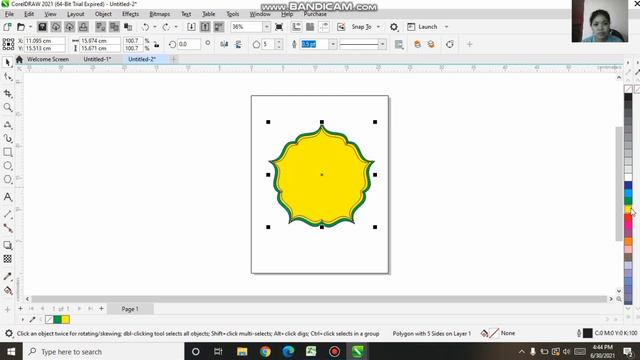Click the Mirror vertically icon

click(239, 44)
